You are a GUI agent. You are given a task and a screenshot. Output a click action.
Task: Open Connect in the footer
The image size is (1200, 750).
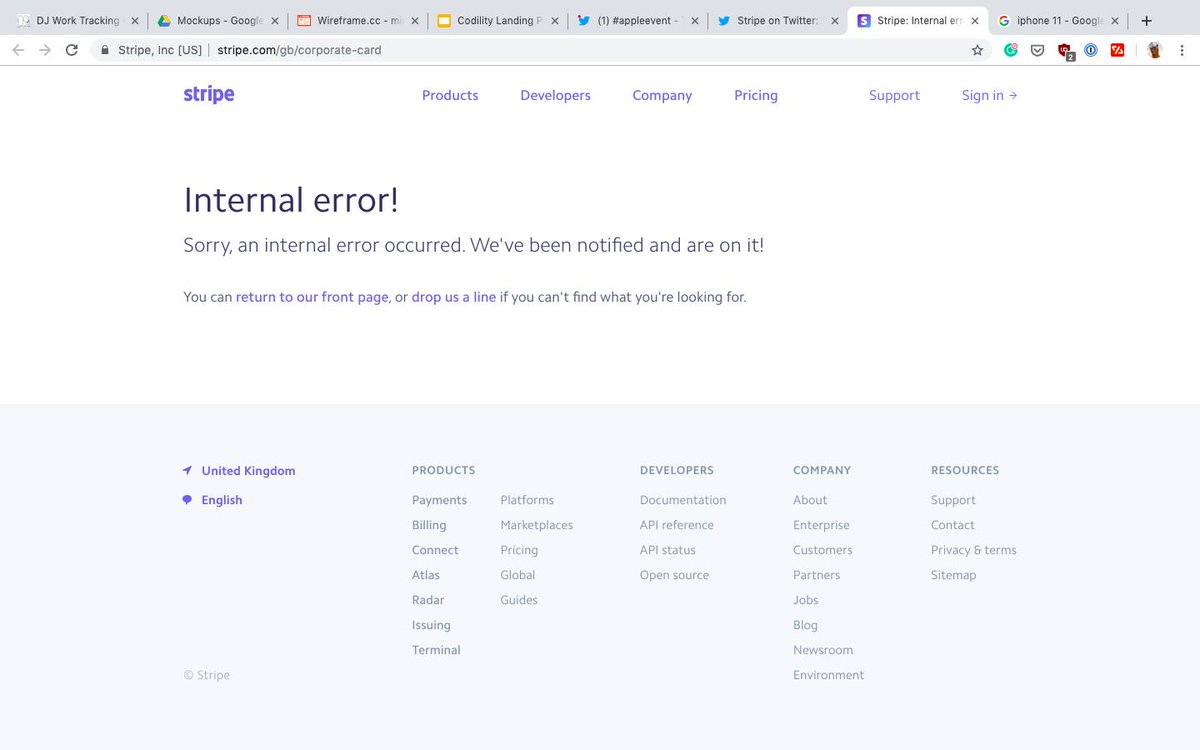click(x=435, y=550)
